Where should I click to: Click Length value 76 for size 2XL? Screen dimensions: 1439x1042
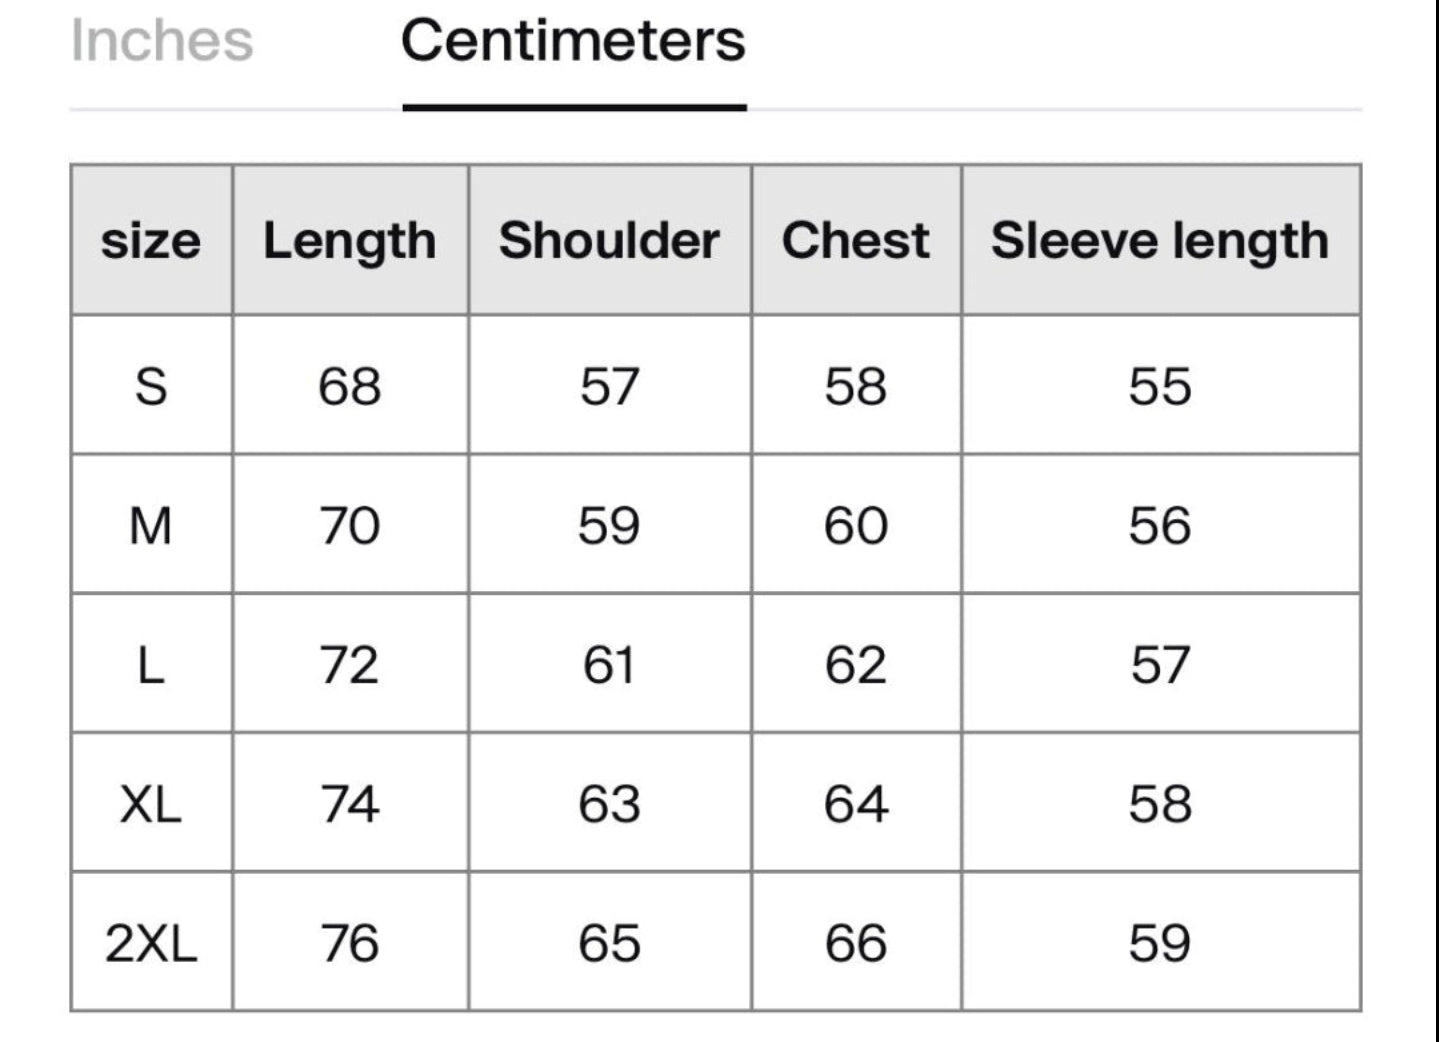[349, 943]
